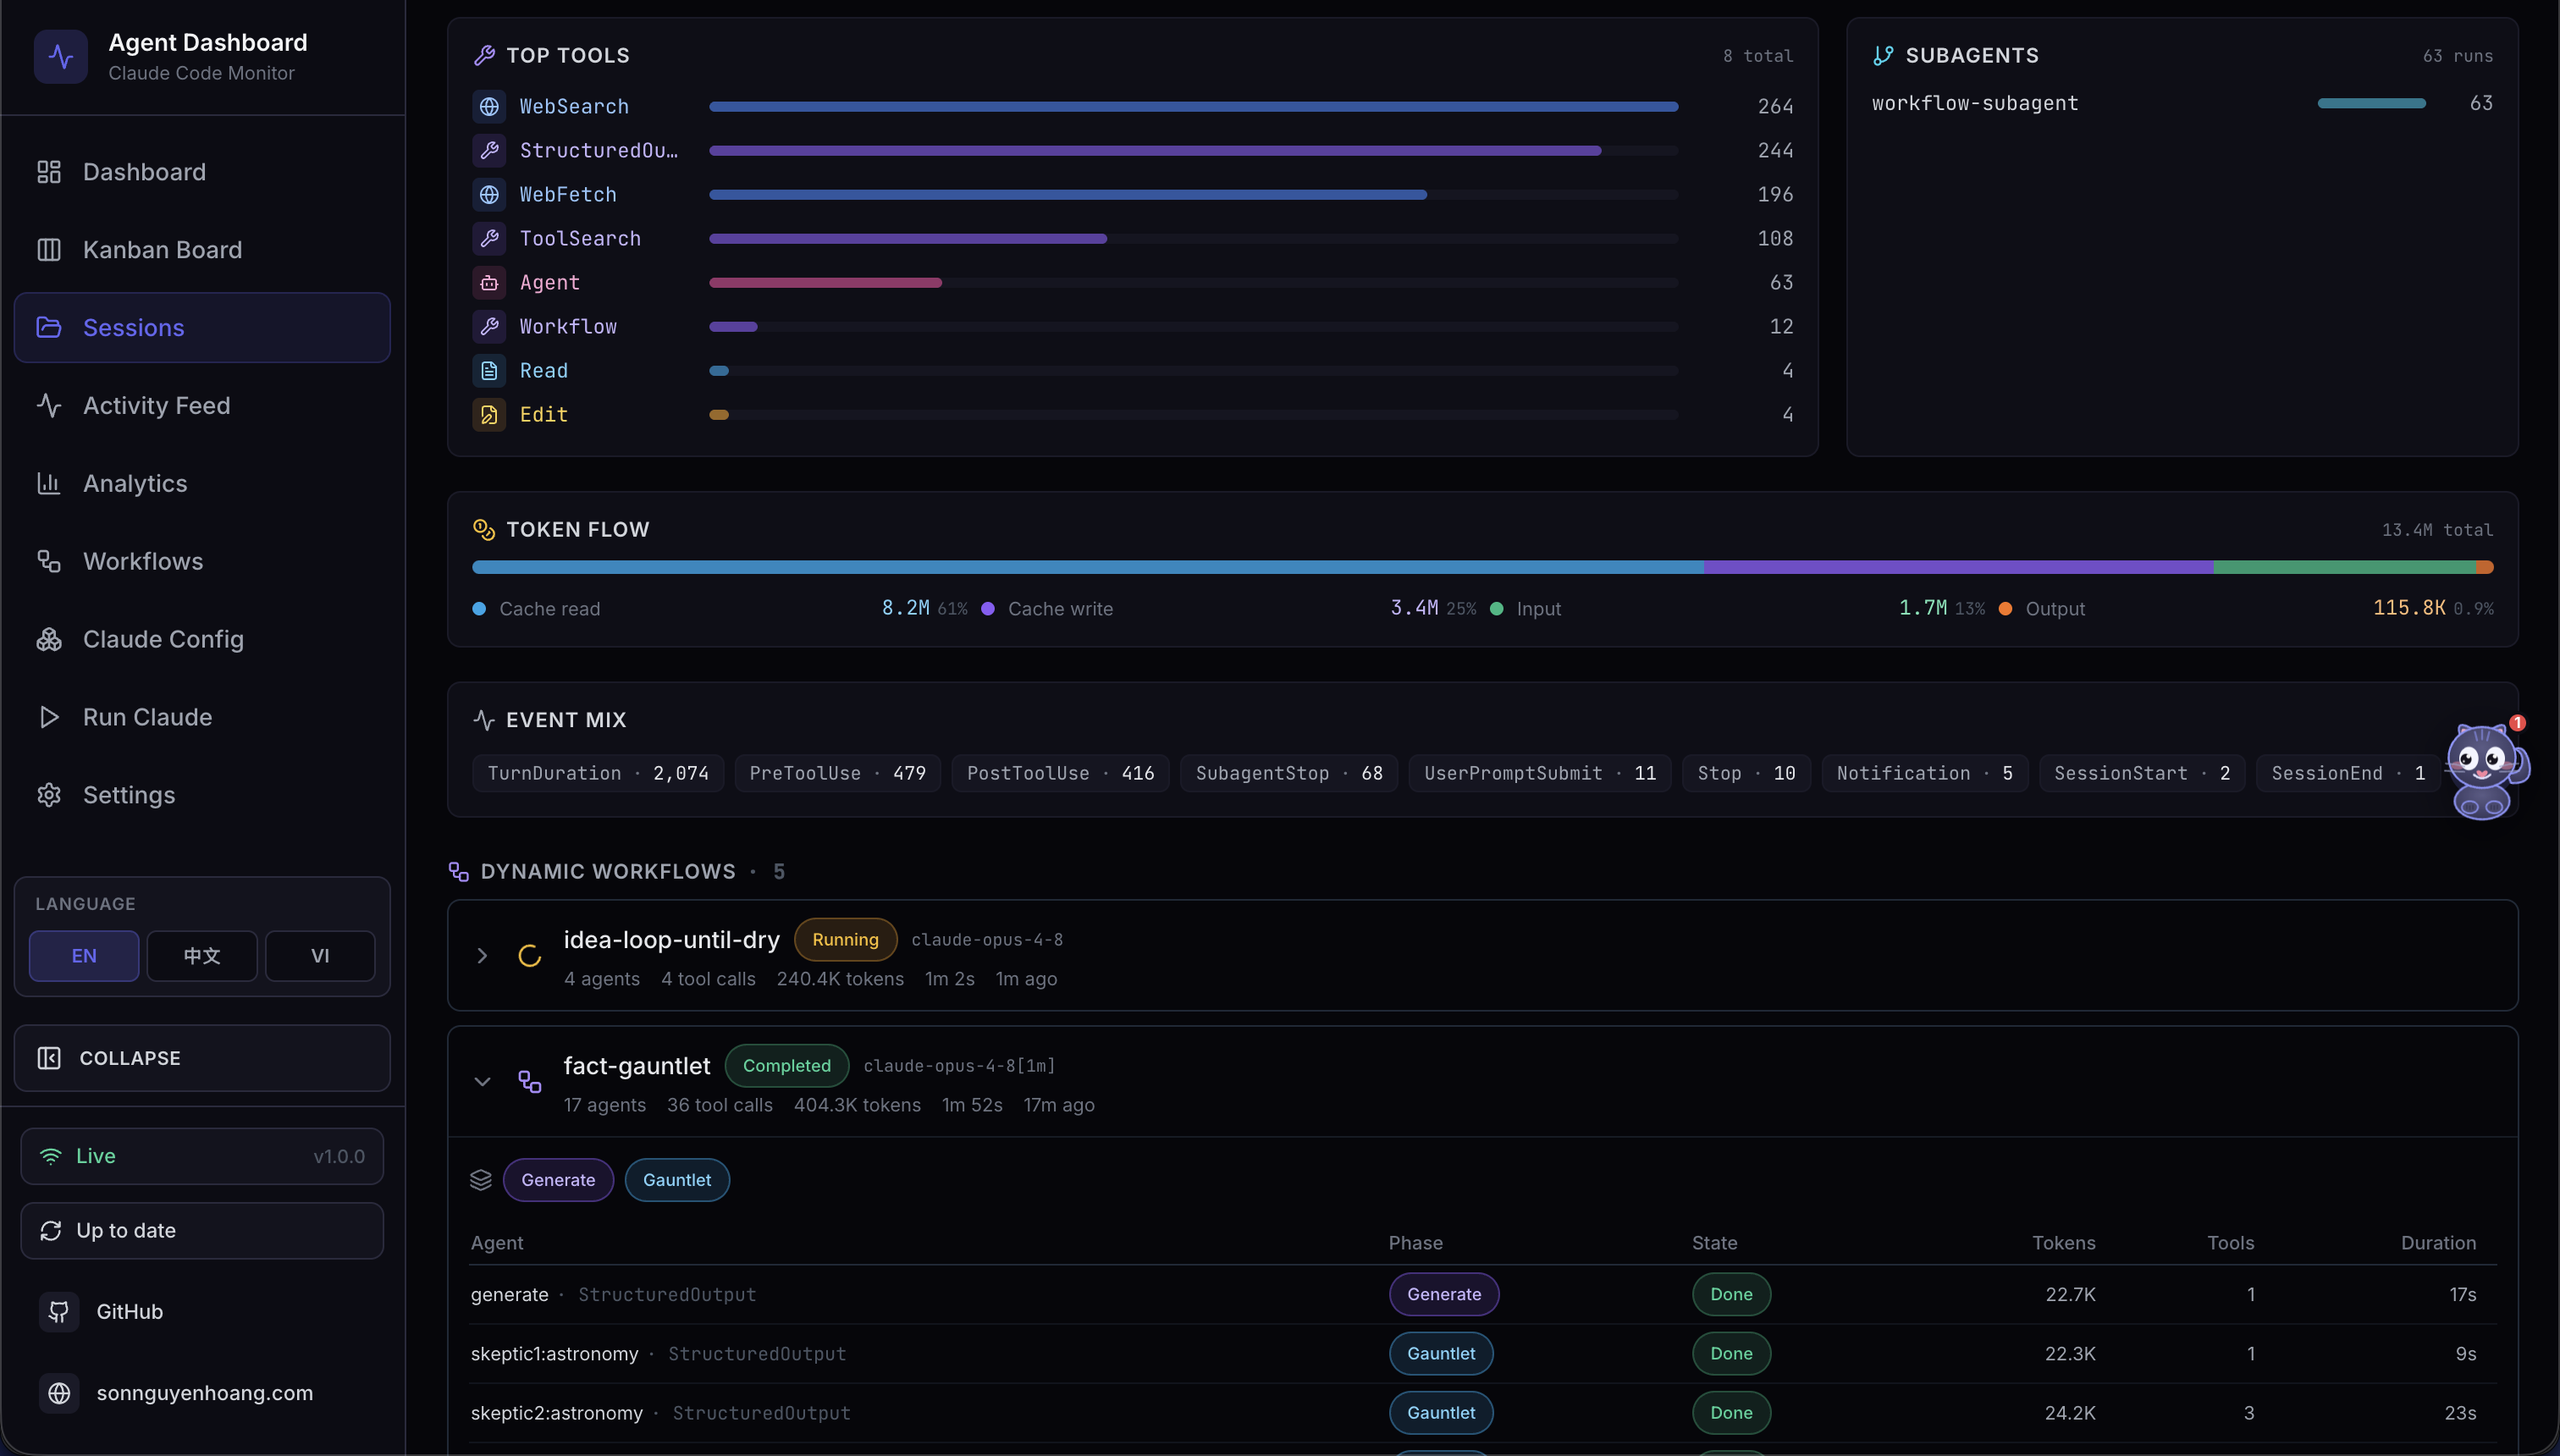
Task: Click the layers stack icon beside Generate
Action: [x=481, y=1180]
